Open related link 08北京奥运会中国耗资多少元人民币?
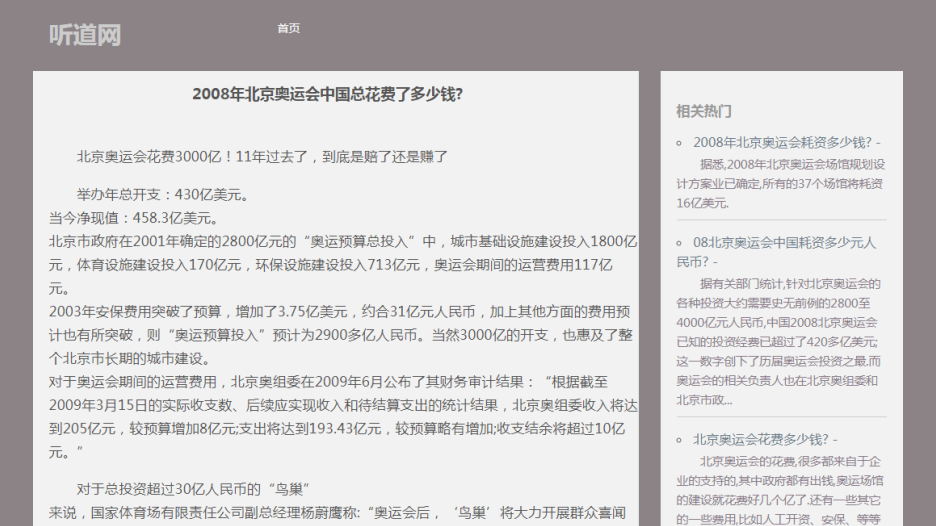 pos(776,252)
